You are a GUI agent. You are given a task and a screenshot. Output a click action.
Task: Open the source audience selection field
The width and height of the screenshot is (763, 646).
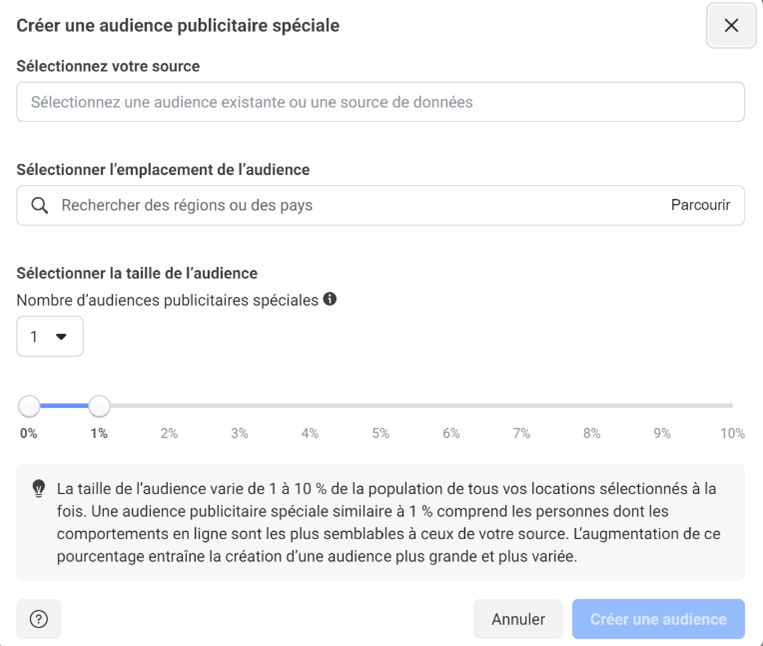(381, 102)
